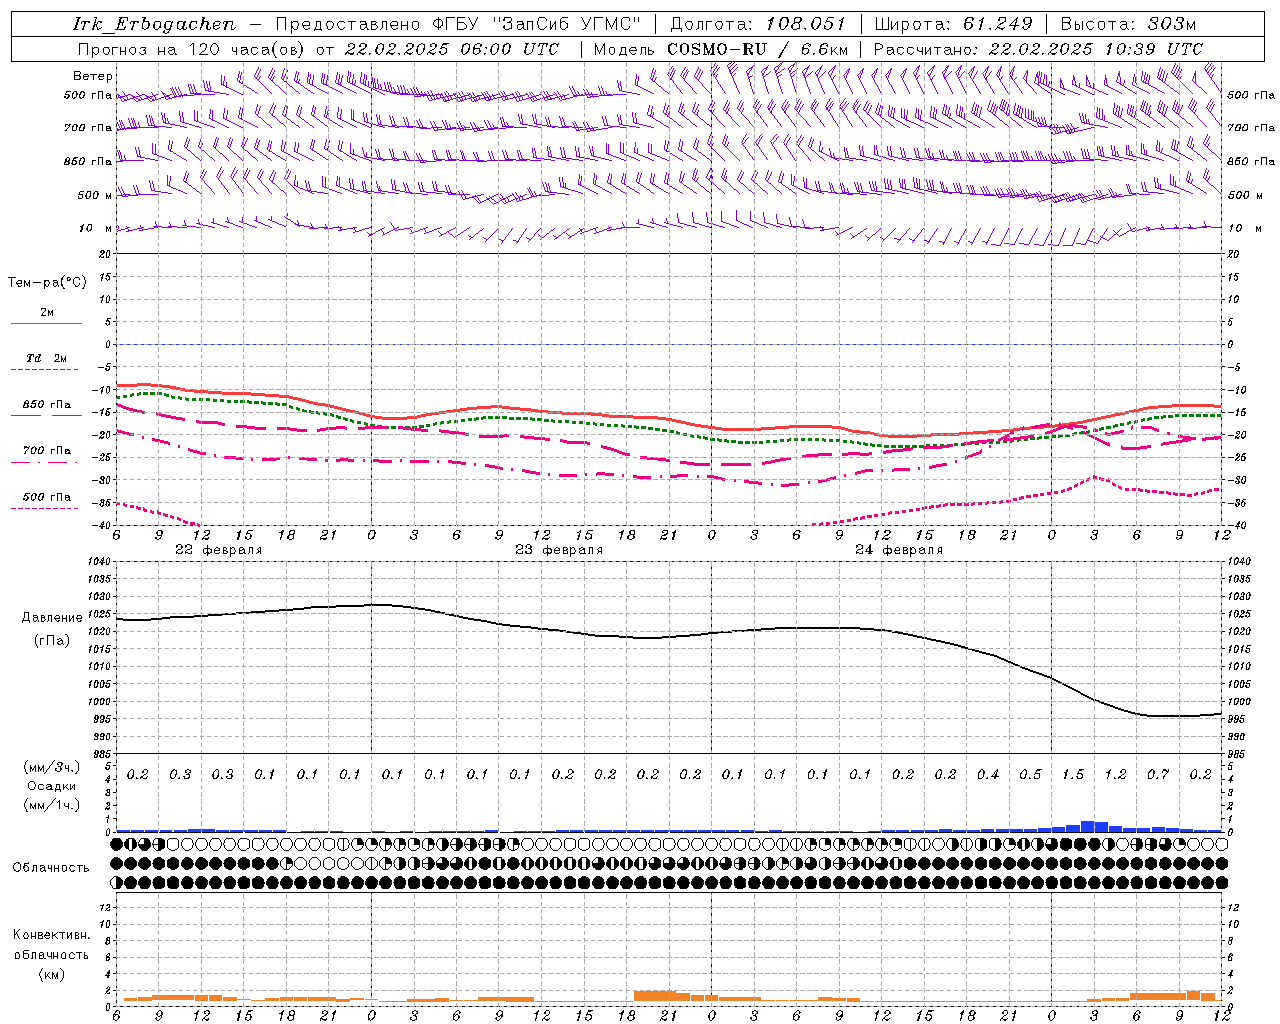The image size is (1280, 1024).
Task: Click the 0.4 precipitation value
Action: 988,775
